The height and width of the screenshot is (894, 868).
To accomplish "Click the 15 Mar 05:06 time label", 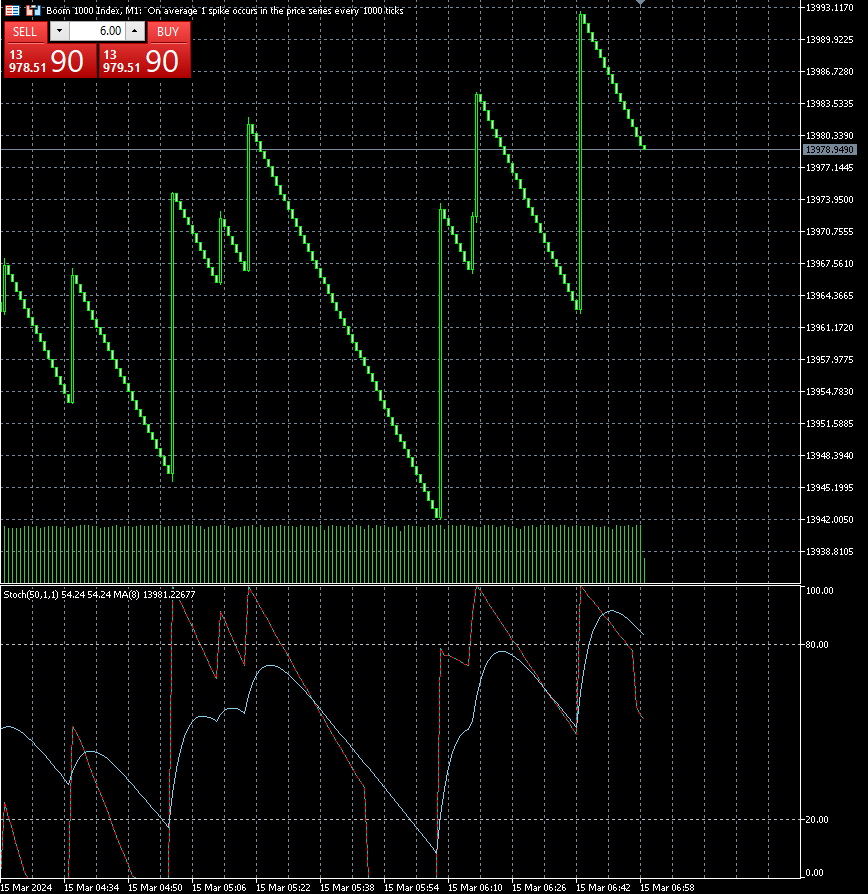I will tap(219, 887).
